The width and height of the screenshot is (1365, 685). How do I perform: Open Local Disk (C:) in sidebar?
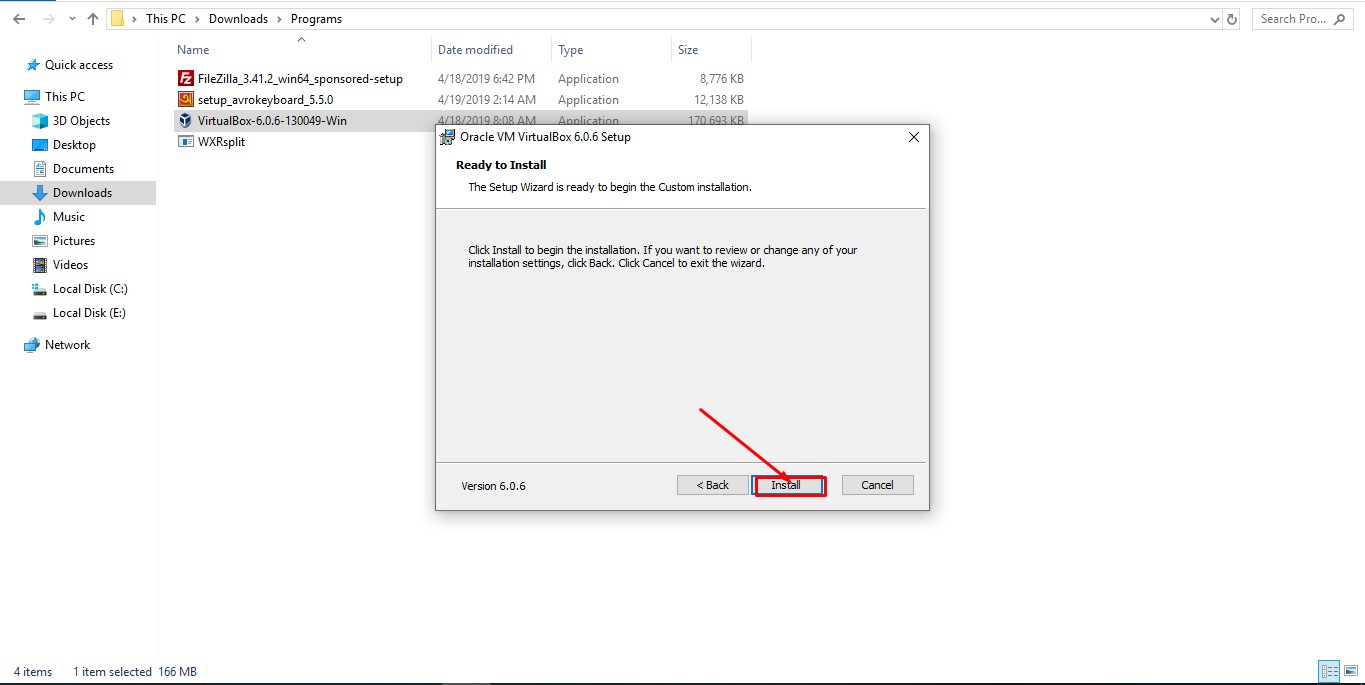(x=90, y=289)
